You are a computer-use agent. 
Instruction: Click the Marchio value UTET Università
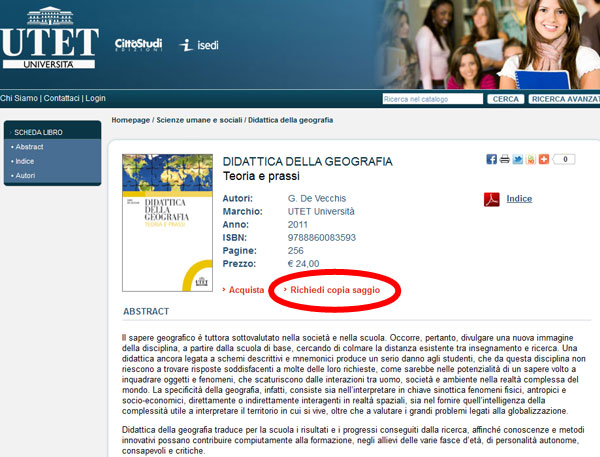tap(321, 211)
